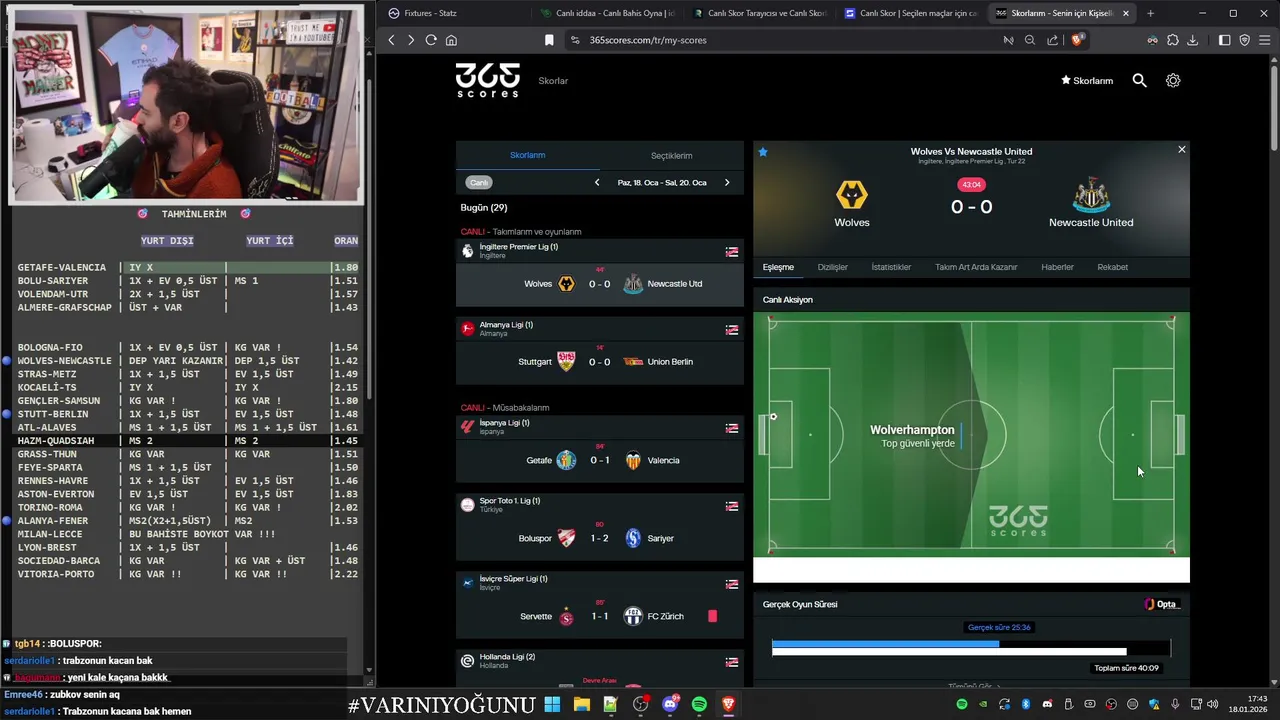The image size is (1280, 720).
Task: Open the Dizilişler tab
Action: coord(832,267)
